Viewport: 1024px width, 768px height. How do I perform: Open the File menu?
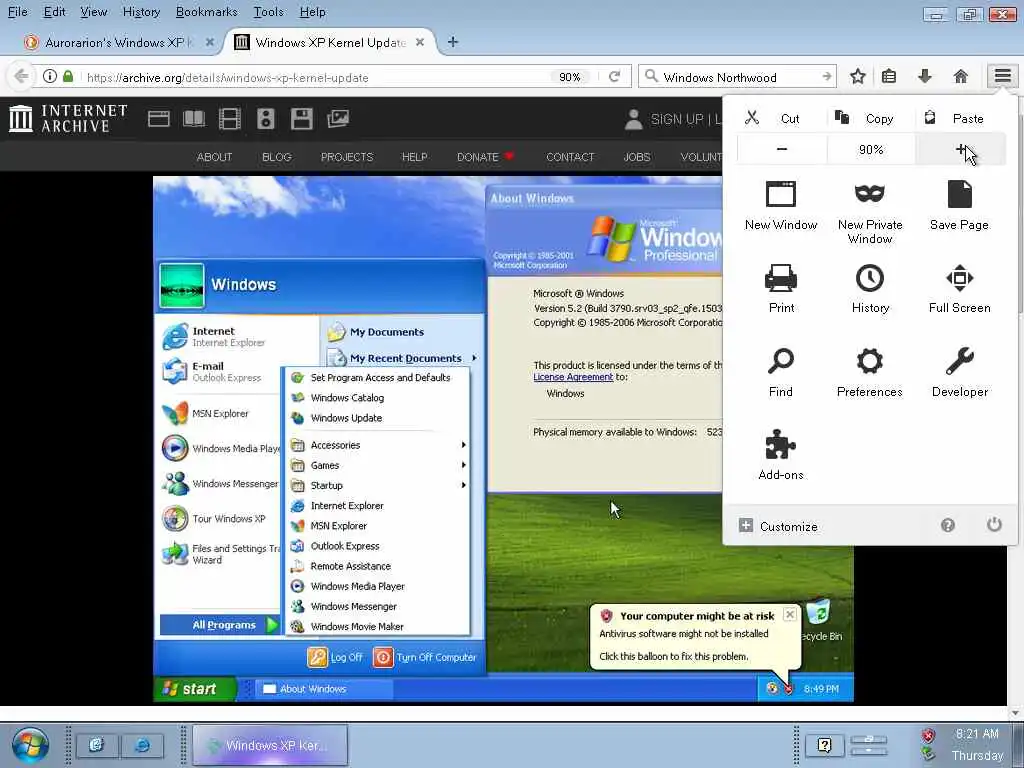tap(18, 12)
